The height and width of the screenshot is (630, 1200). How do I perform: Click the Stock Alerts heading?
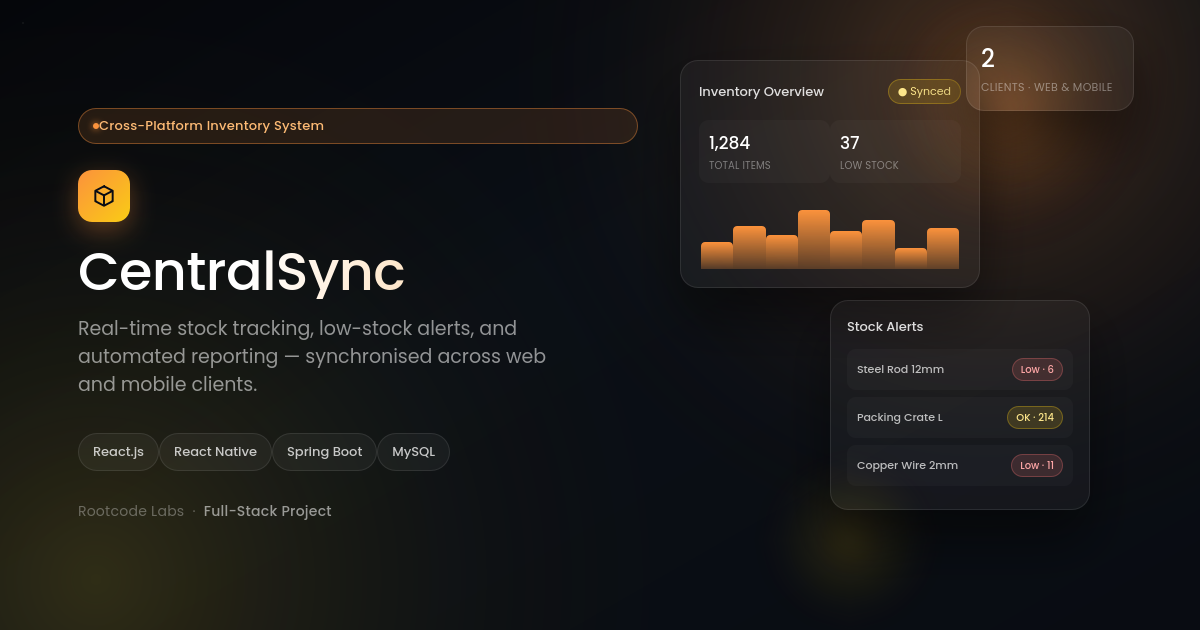(x=885, y=327)
